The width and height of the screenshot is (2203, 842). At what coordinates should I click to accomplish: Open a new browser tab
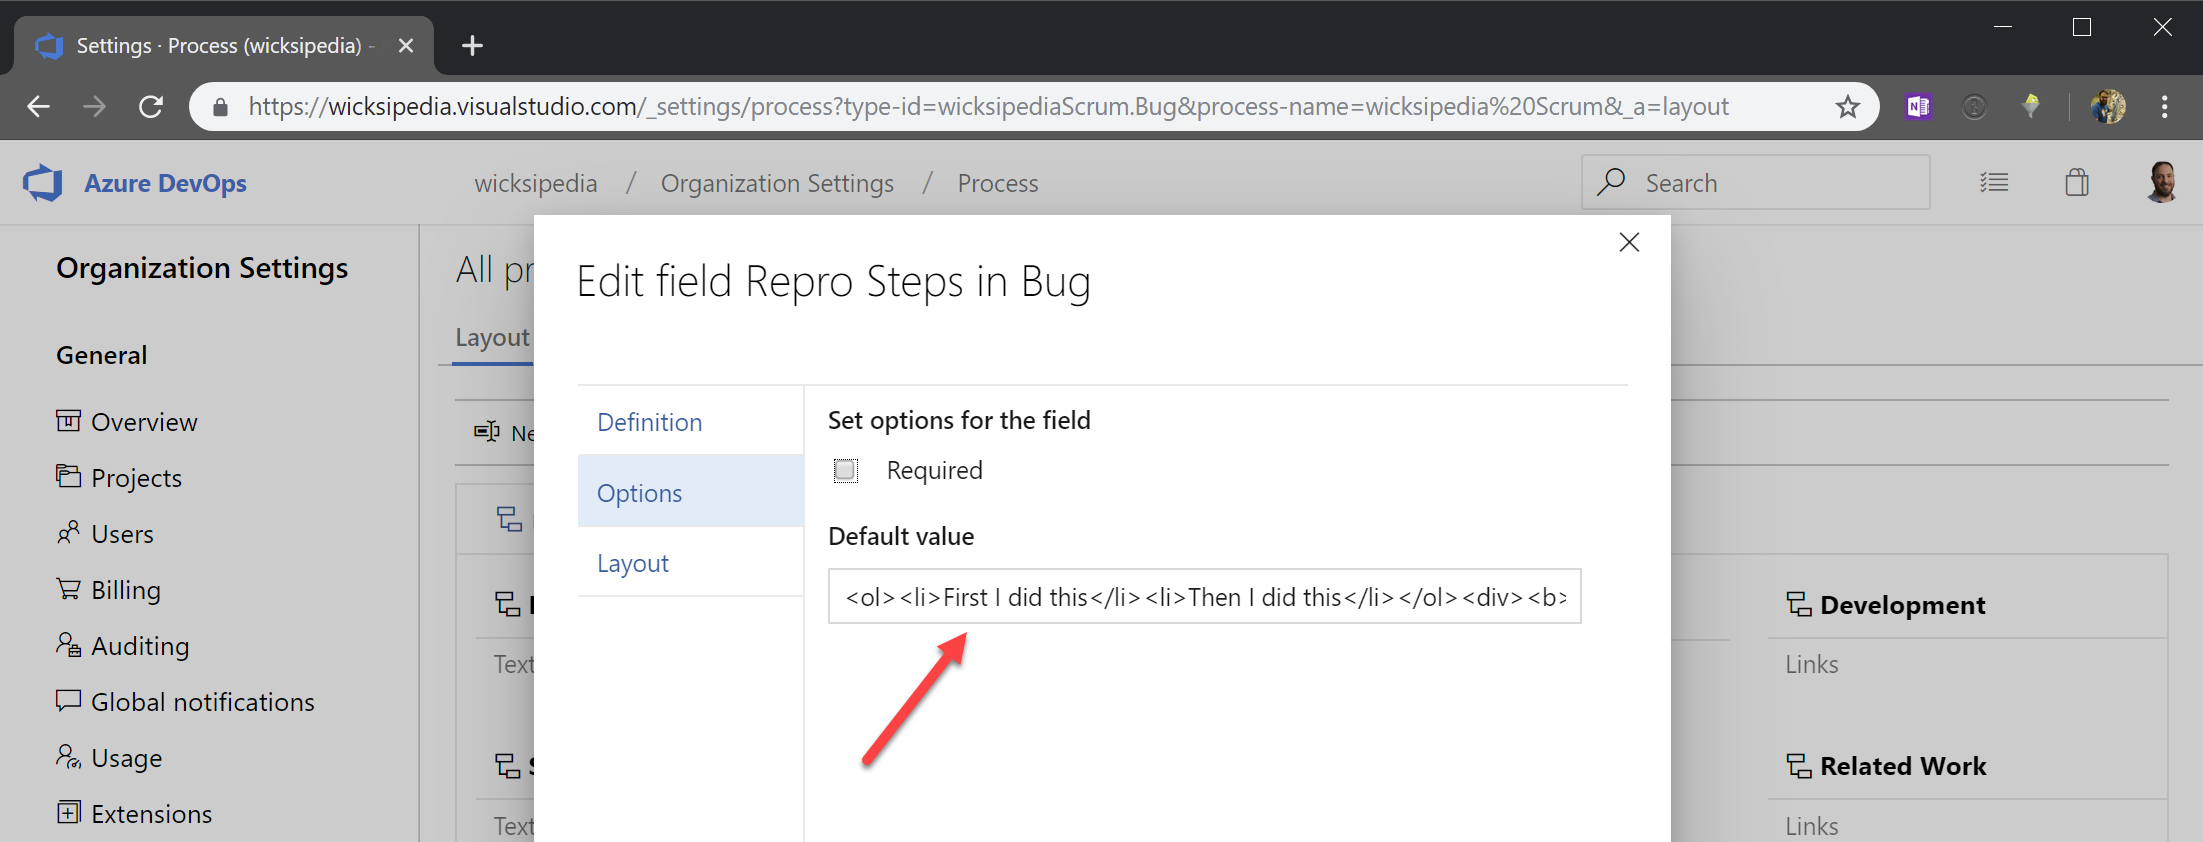pyautogui.click(x=472, y=46)
